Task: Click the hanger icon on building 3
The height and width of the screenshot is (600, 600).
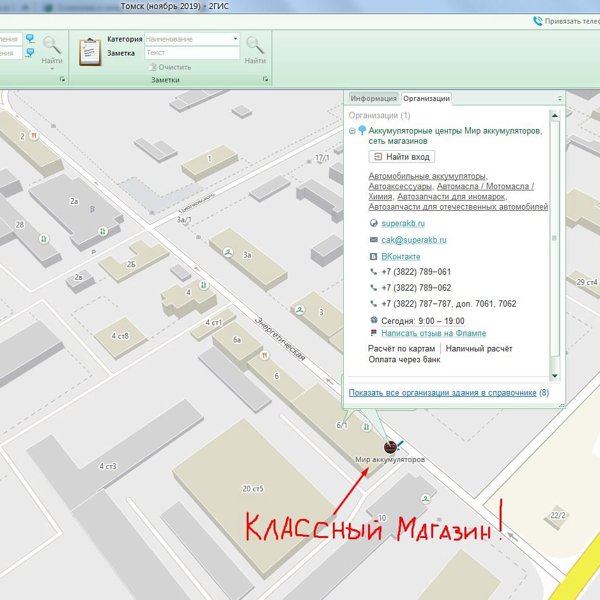Action: pos(300,310)
